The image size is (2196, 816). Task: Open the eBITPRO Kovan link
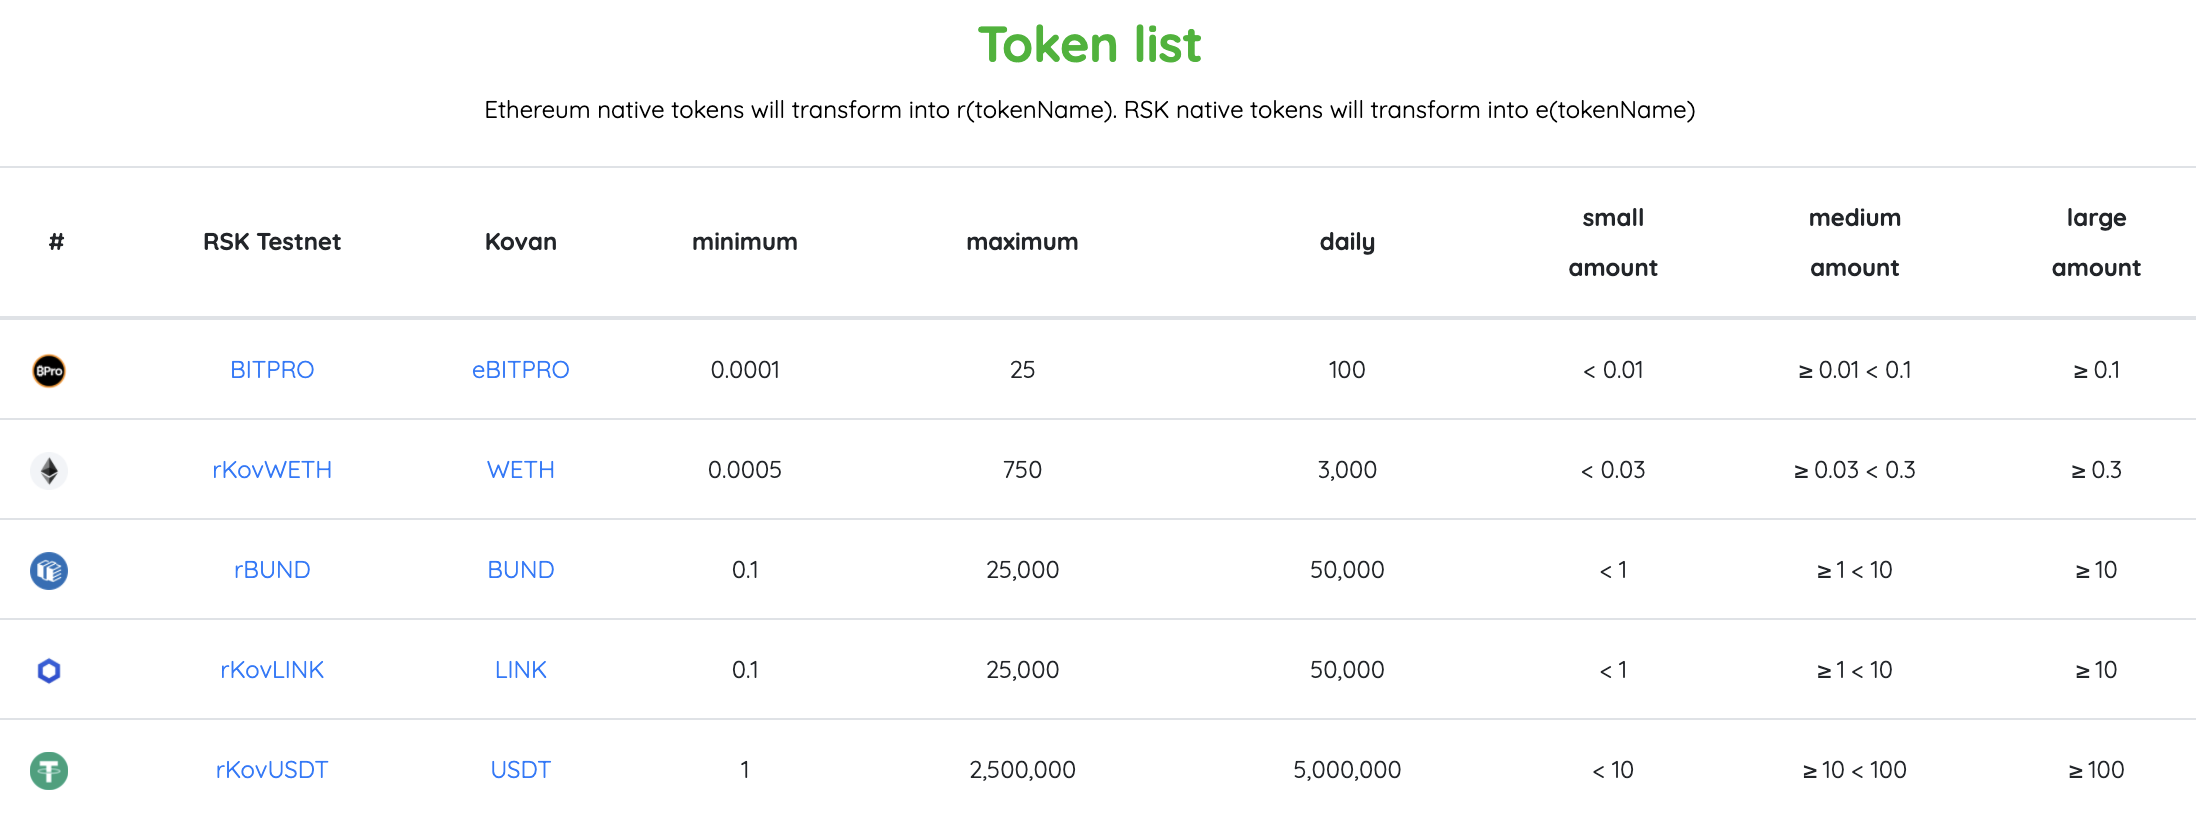click(x=520, y=370)
